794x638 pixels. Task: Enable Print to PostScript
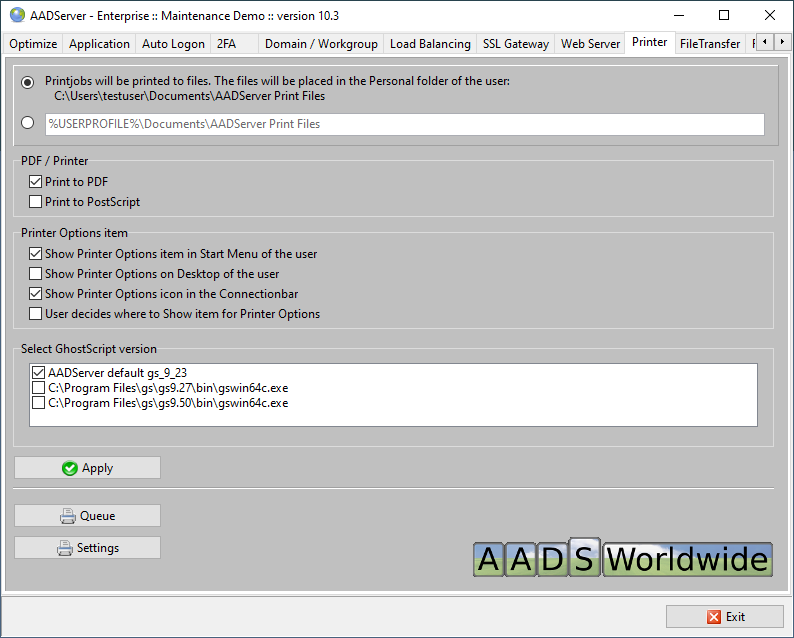tap(37, 202)
